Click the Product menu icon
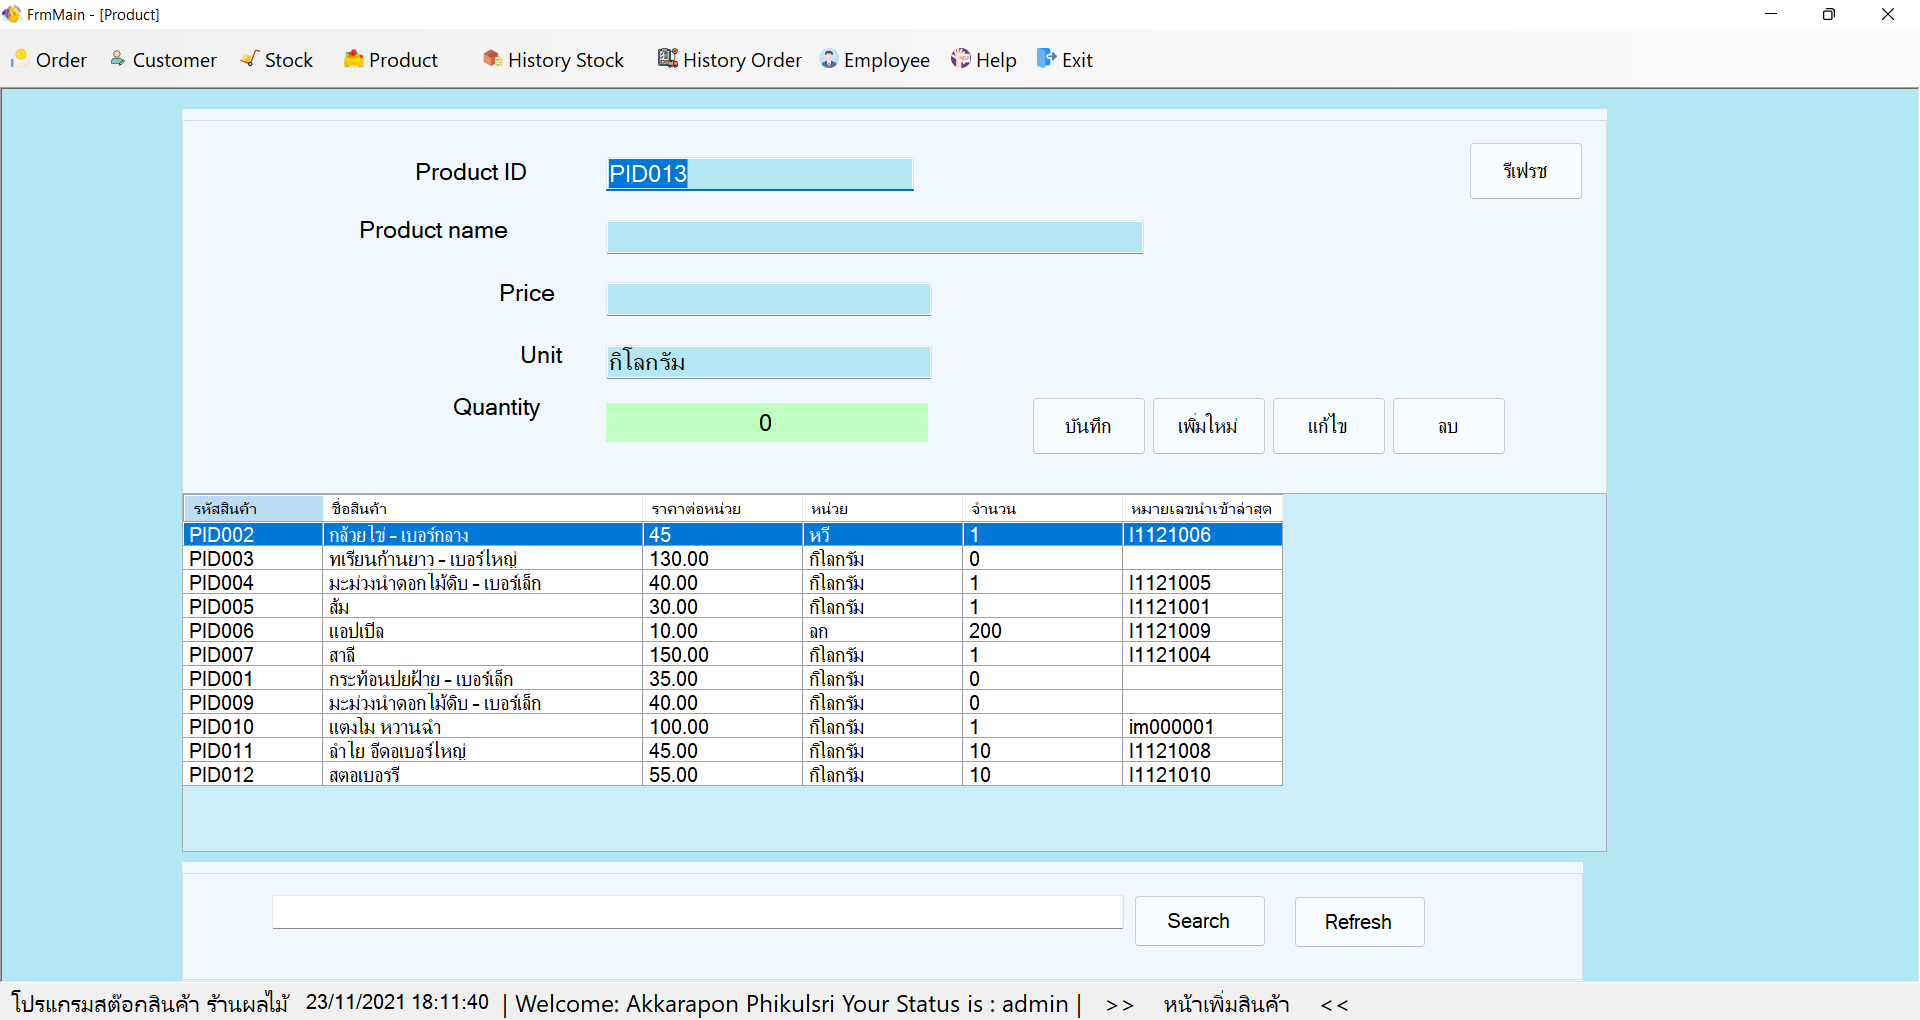Image resolution: width=1920 pixels, height=1020 pixels. pyautogui.click(x=353, y=59)
